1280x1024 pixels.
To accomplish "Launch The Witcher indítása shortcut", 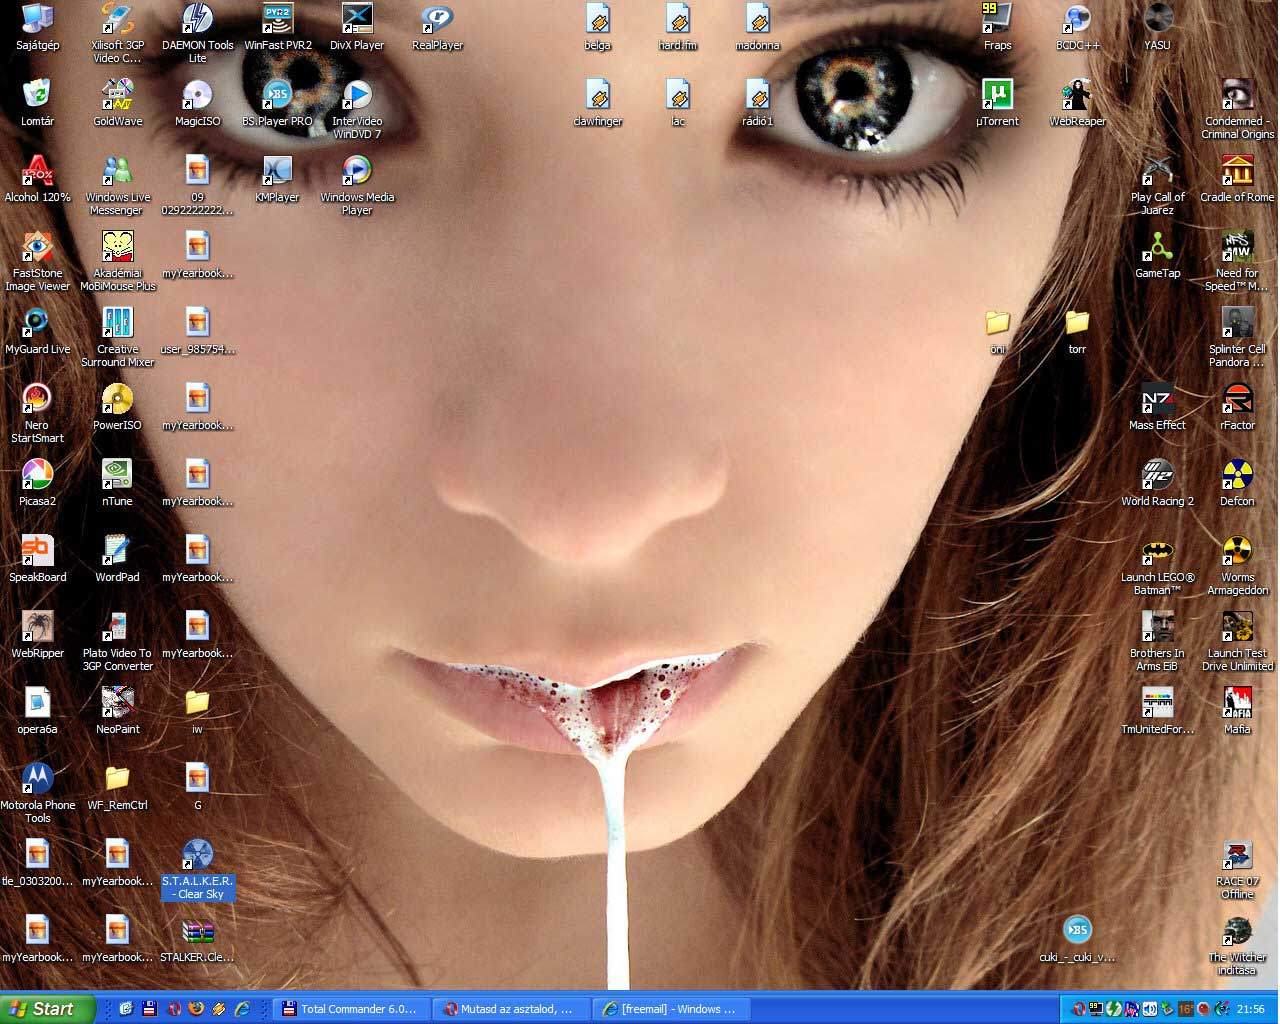I will (1238, 945).
